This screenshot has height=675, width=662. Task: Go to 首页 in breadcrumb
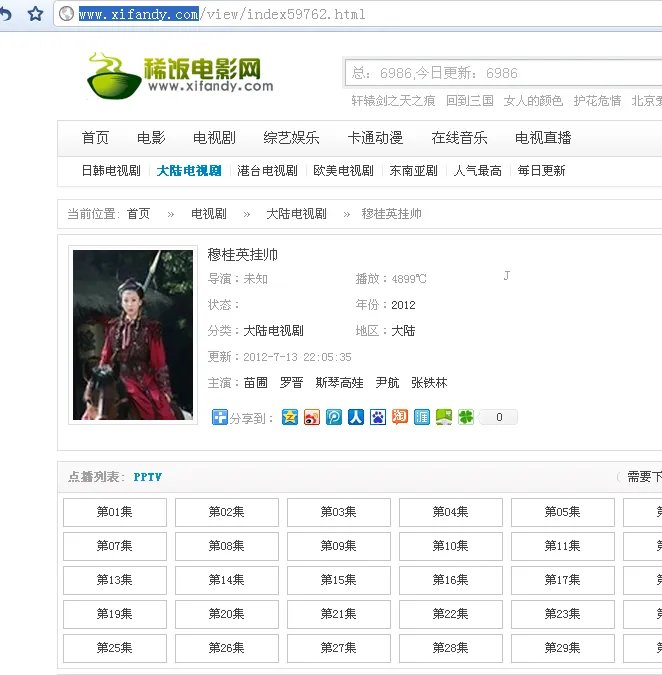pos(138,214)
